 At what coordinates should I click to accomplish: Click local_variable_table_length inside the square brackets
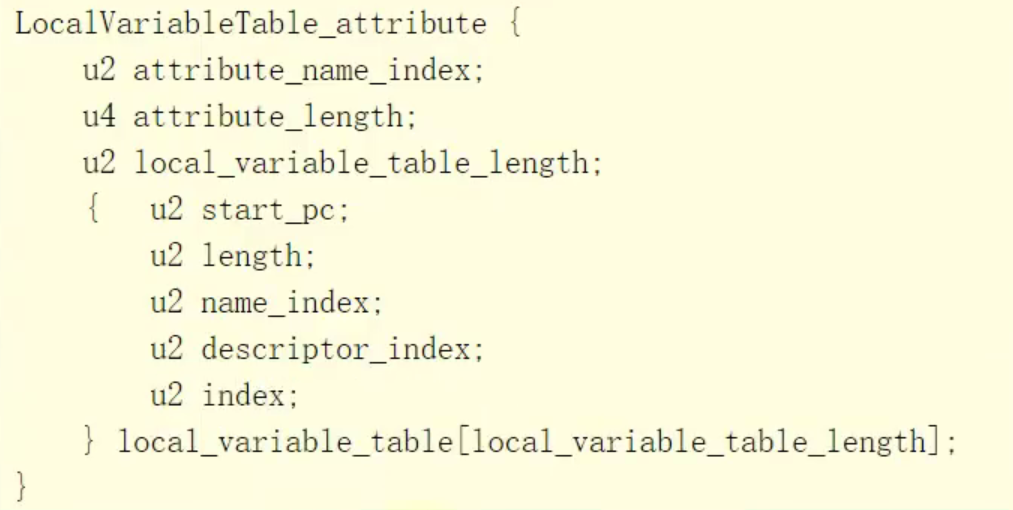click(x=698, y=441)
